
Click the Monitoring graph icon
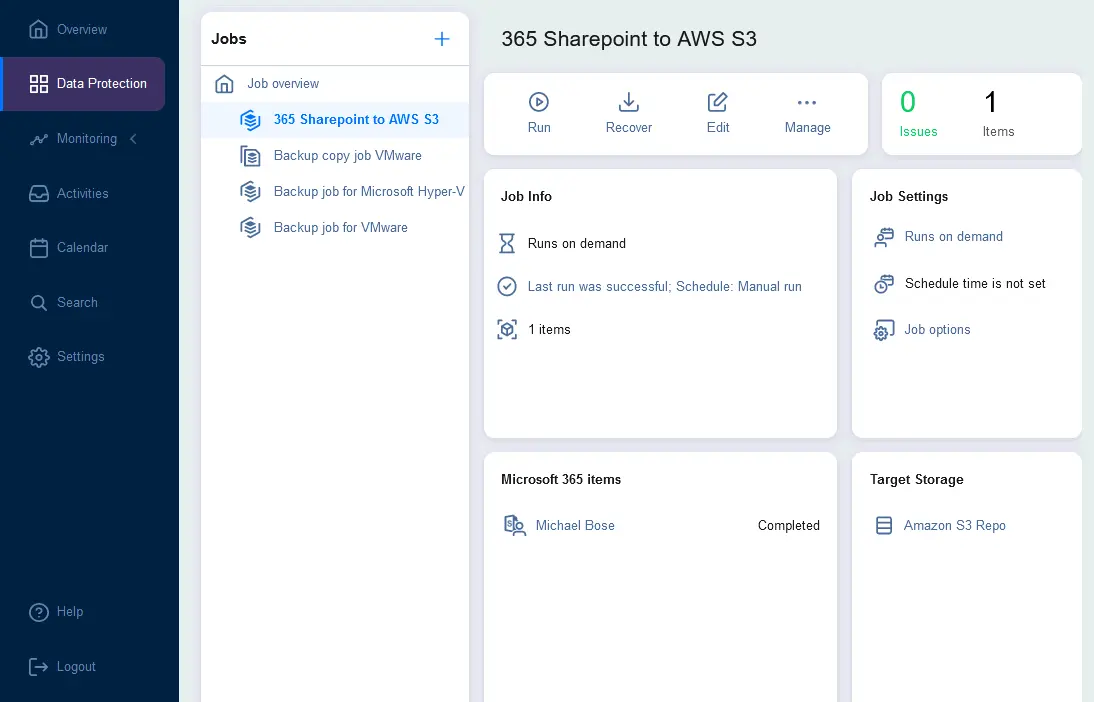point(38,139)
